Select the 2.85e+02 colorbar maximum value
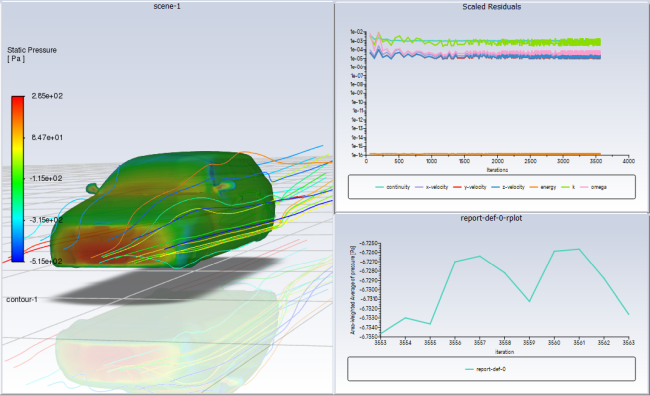 click(x=47, y=96)
